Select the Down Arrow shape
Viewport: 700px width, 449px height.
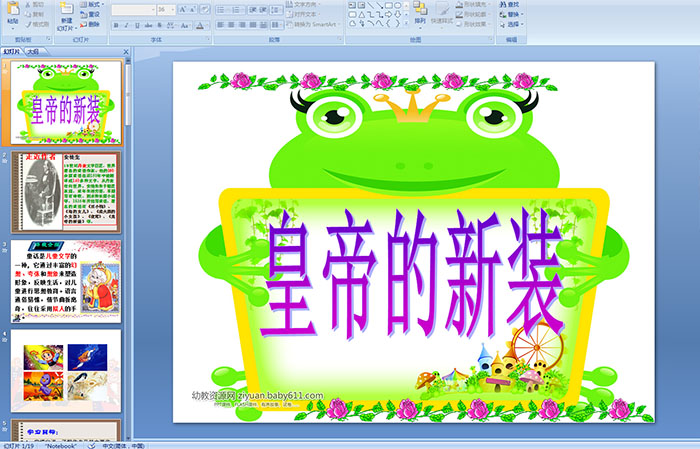(397, 14)
